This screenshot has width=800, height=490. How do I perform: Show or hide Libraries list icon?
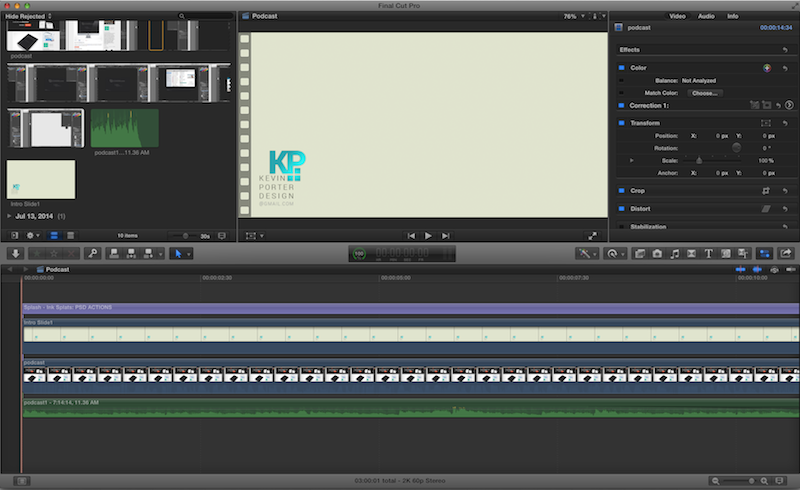(x=14, y=236)
